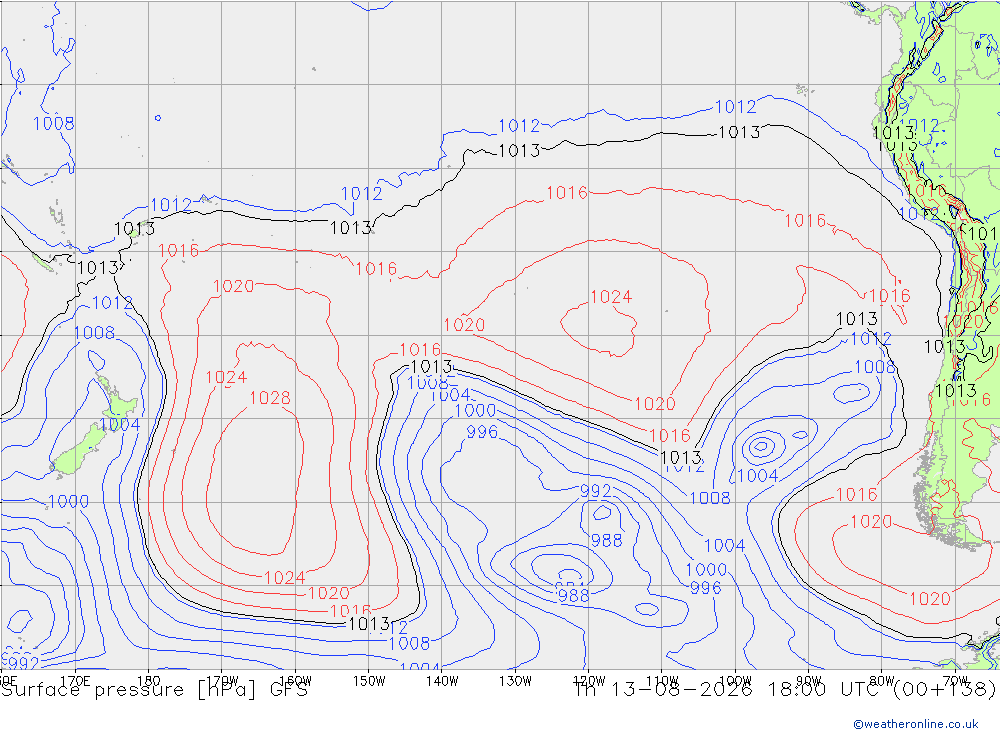Image resolution: width=1000 pixels, height=733 pixels.
Task: Click the 130W longitude axis label
Action: point(515,681)
